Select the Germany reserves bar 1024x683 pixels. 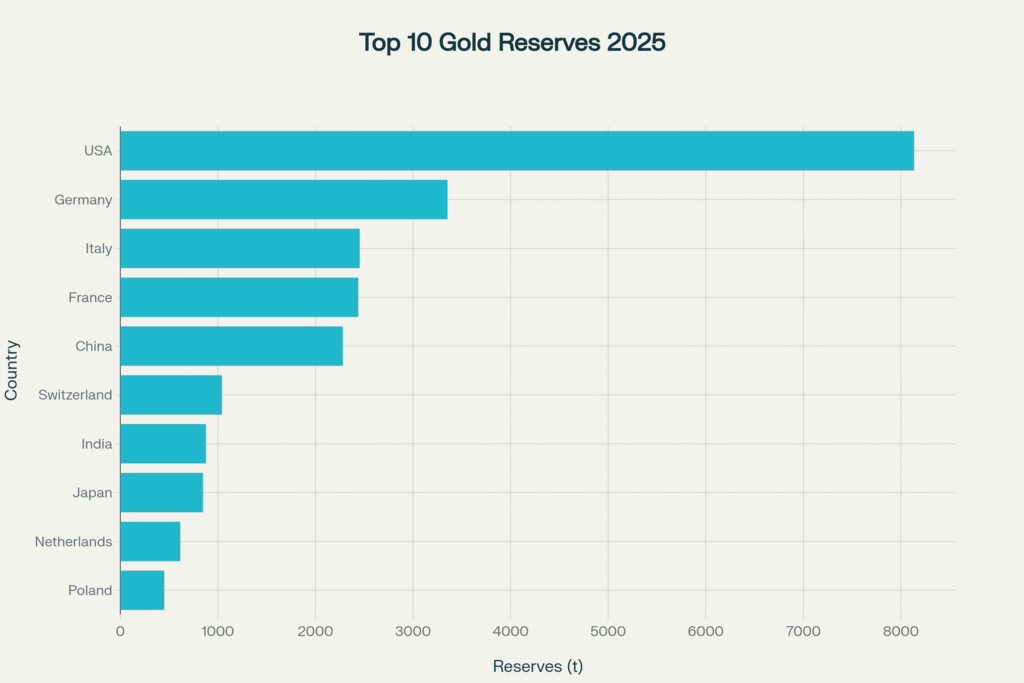pos(283,199)
